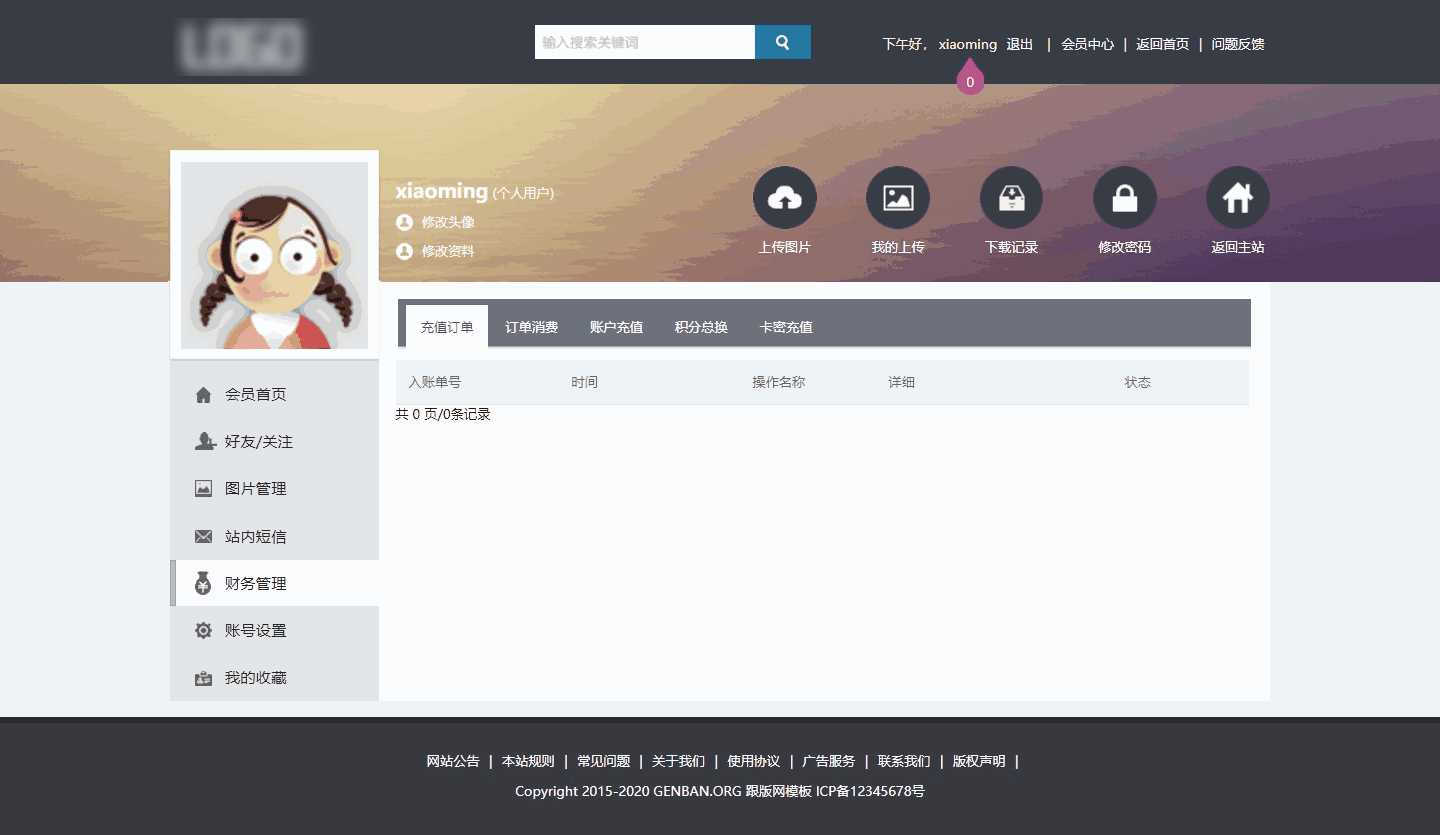Open the 修改资料 link
Screen dimensions: 1440x835
click(x=447, y=251)
